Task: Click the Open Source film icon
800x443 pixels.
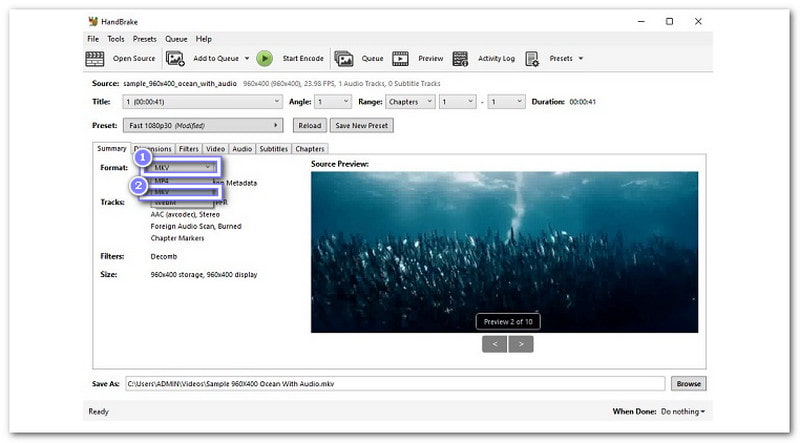Action: (x=95, y=59)
